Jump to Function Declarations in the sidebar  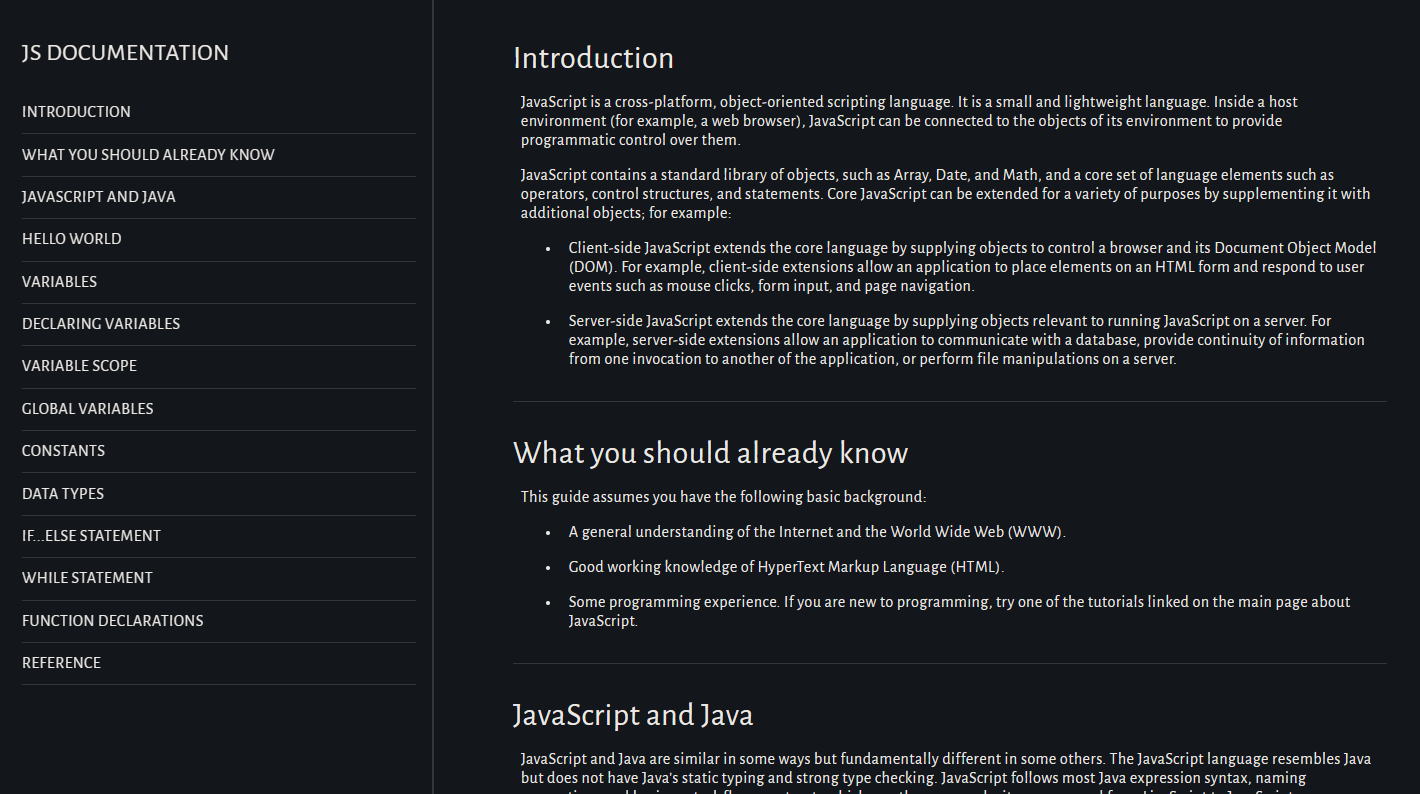coord(113,621)
